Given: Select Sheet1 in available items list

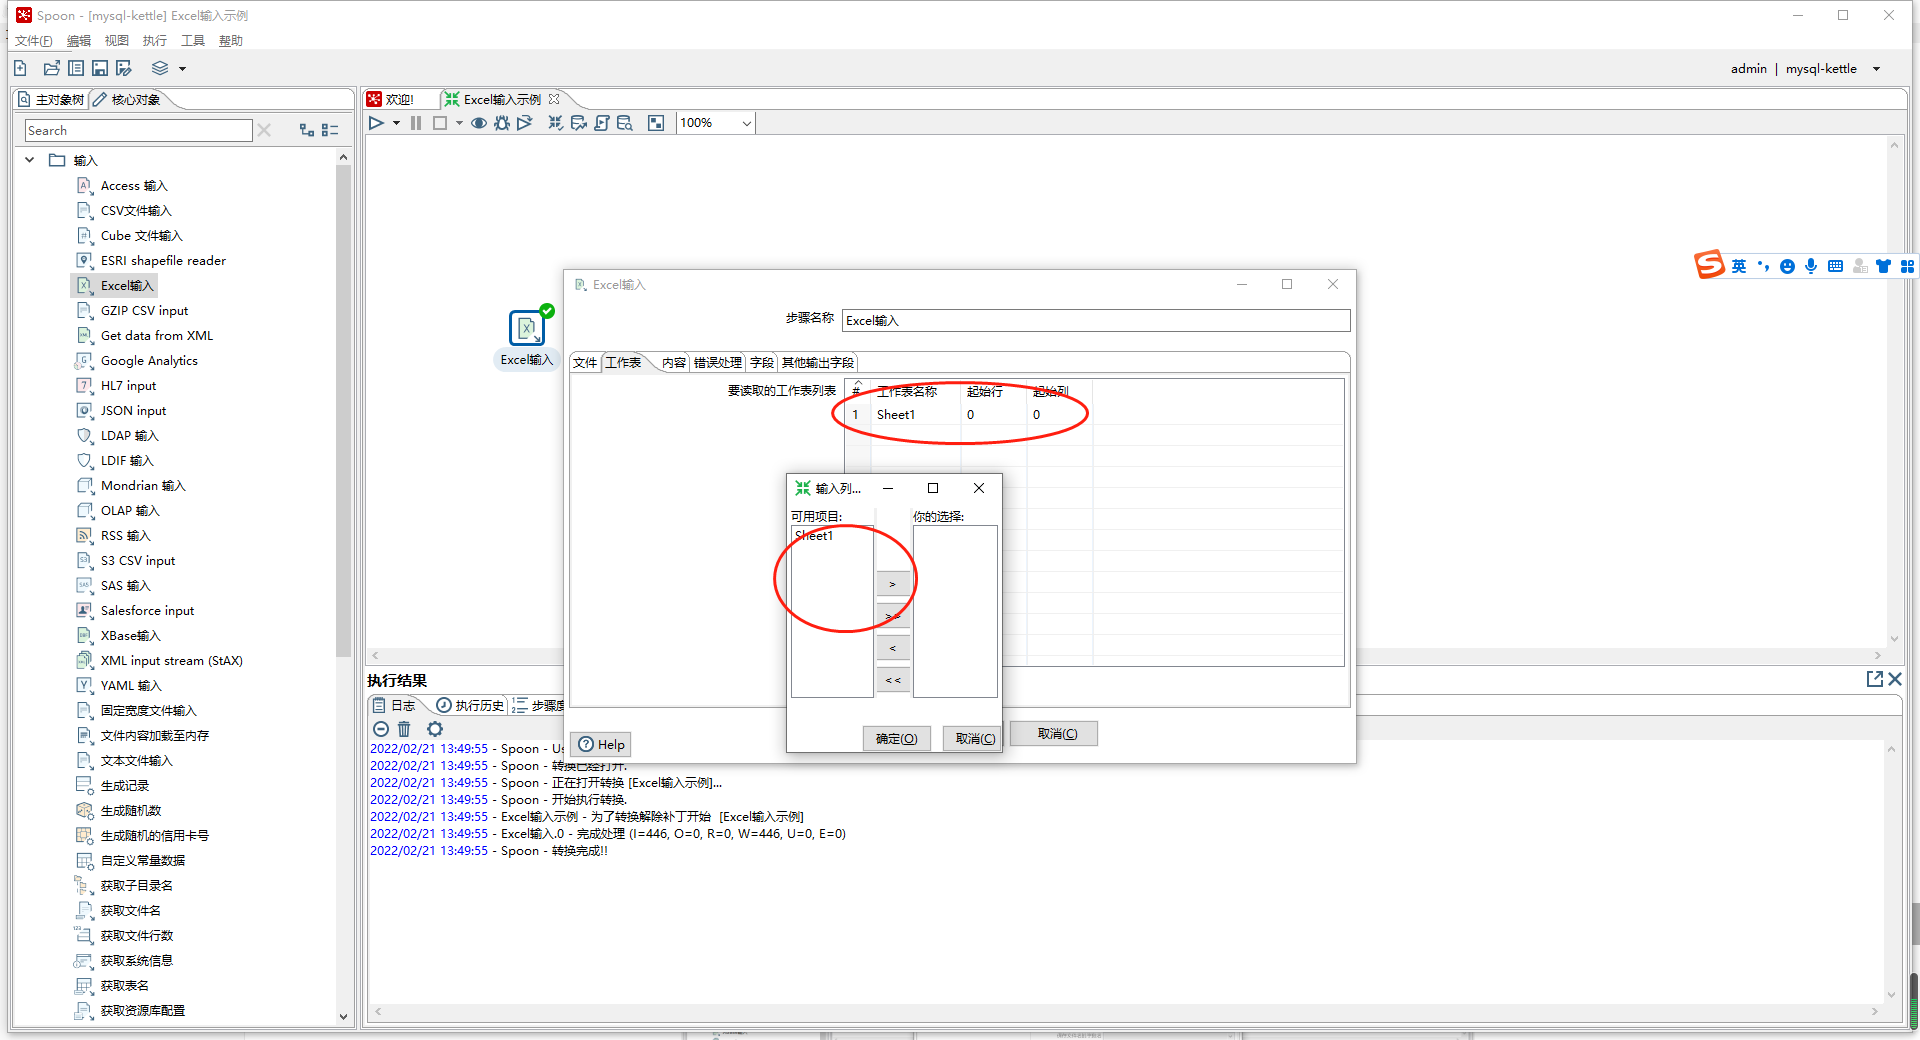Looking at the screenshot, I should tap(815, 536).
